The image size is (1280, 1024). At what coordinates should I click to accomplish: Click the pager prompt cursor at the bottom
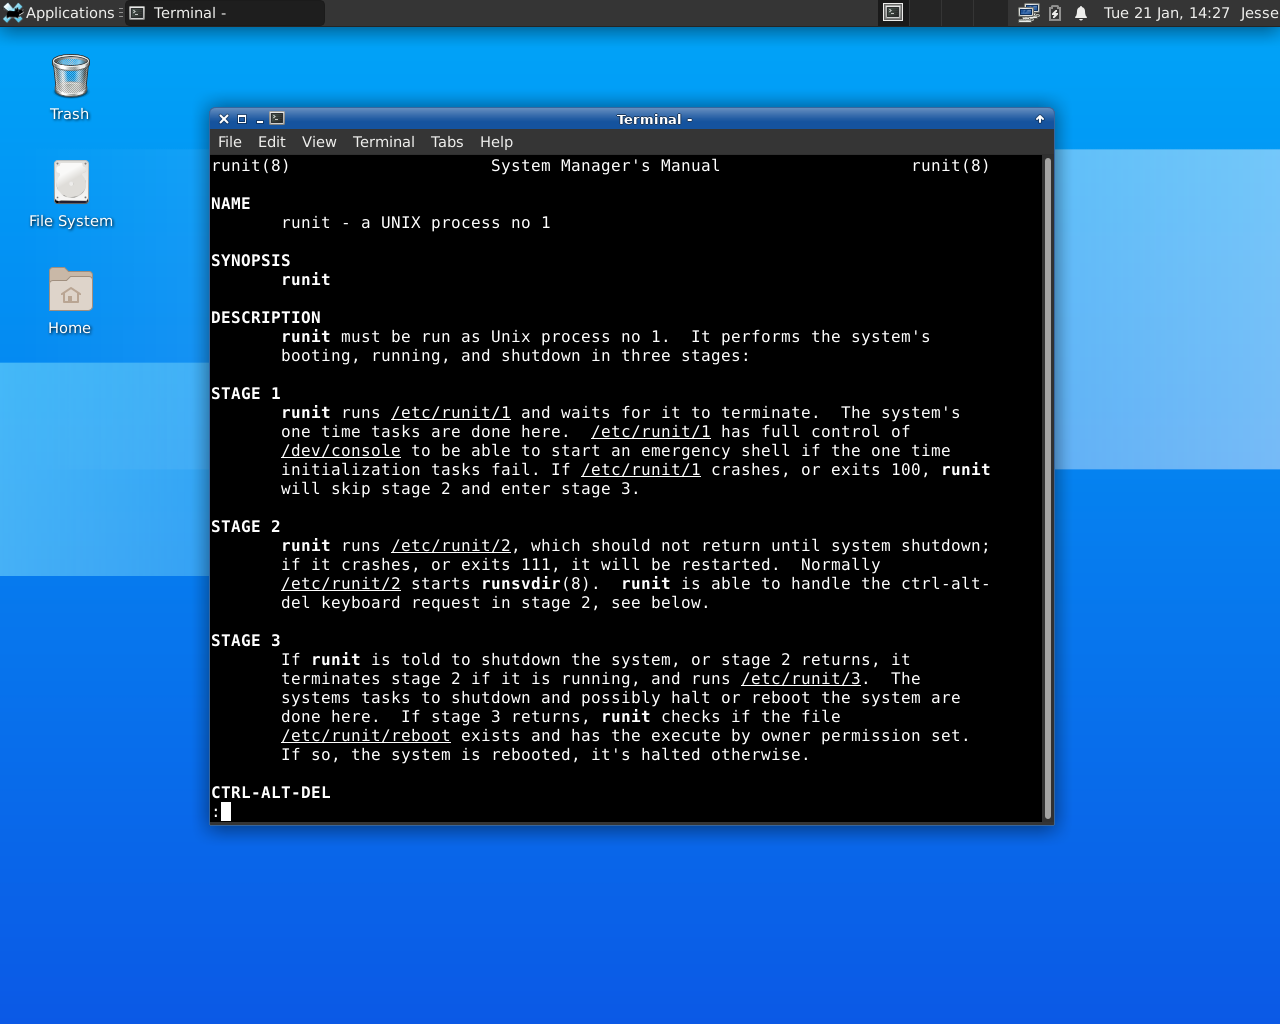(x=226, y=812)
